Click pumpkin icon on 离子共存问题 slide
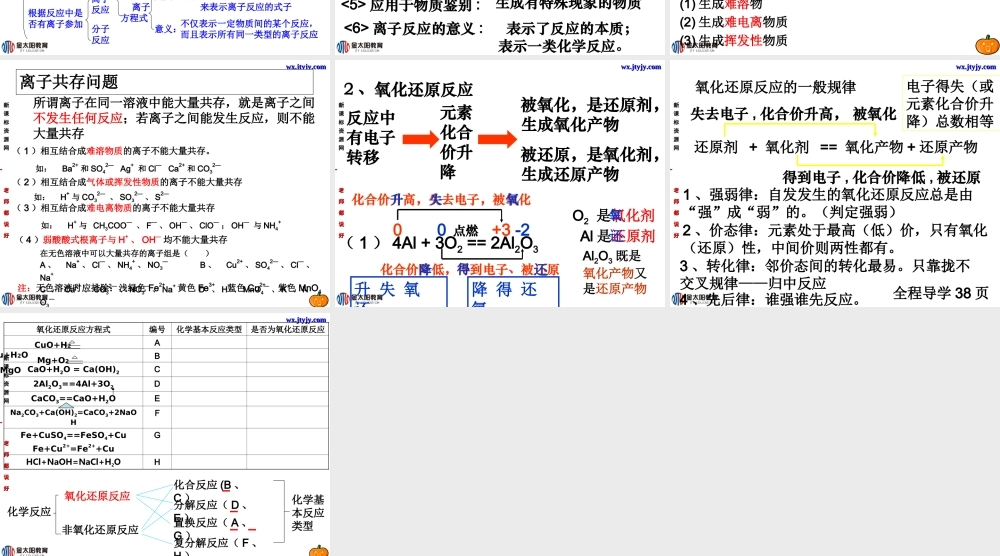Screen dimensions: 1000x556 (319, 299)
